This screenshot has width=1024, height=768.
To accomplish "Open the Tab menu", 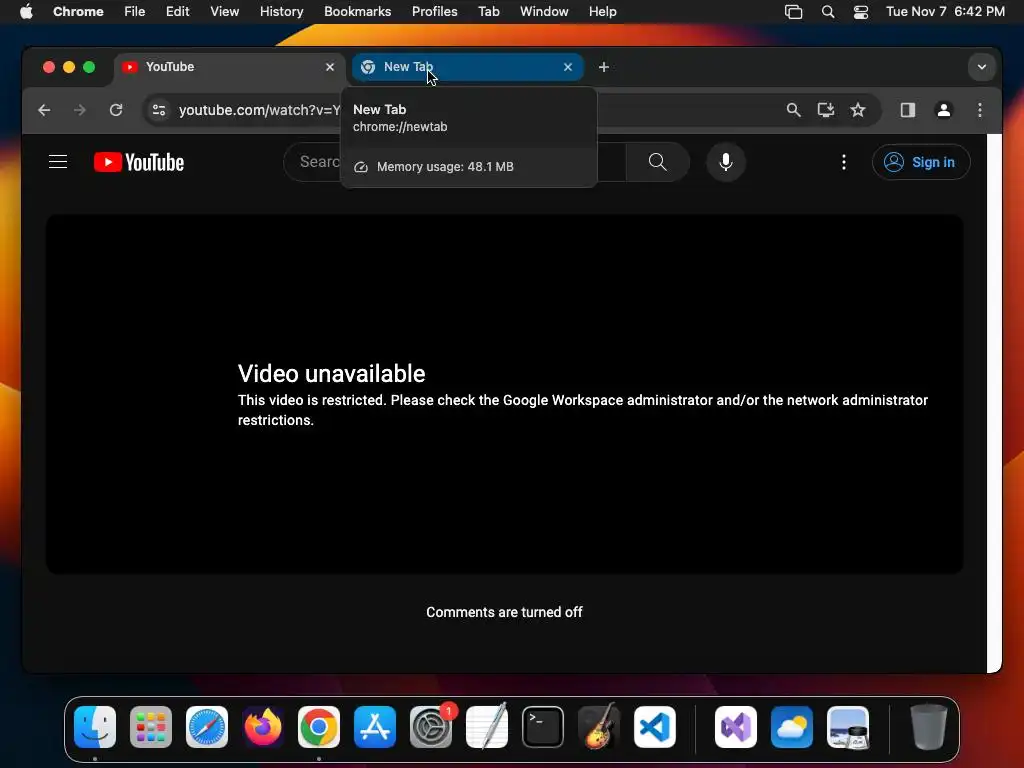I will tap(488, 12).
